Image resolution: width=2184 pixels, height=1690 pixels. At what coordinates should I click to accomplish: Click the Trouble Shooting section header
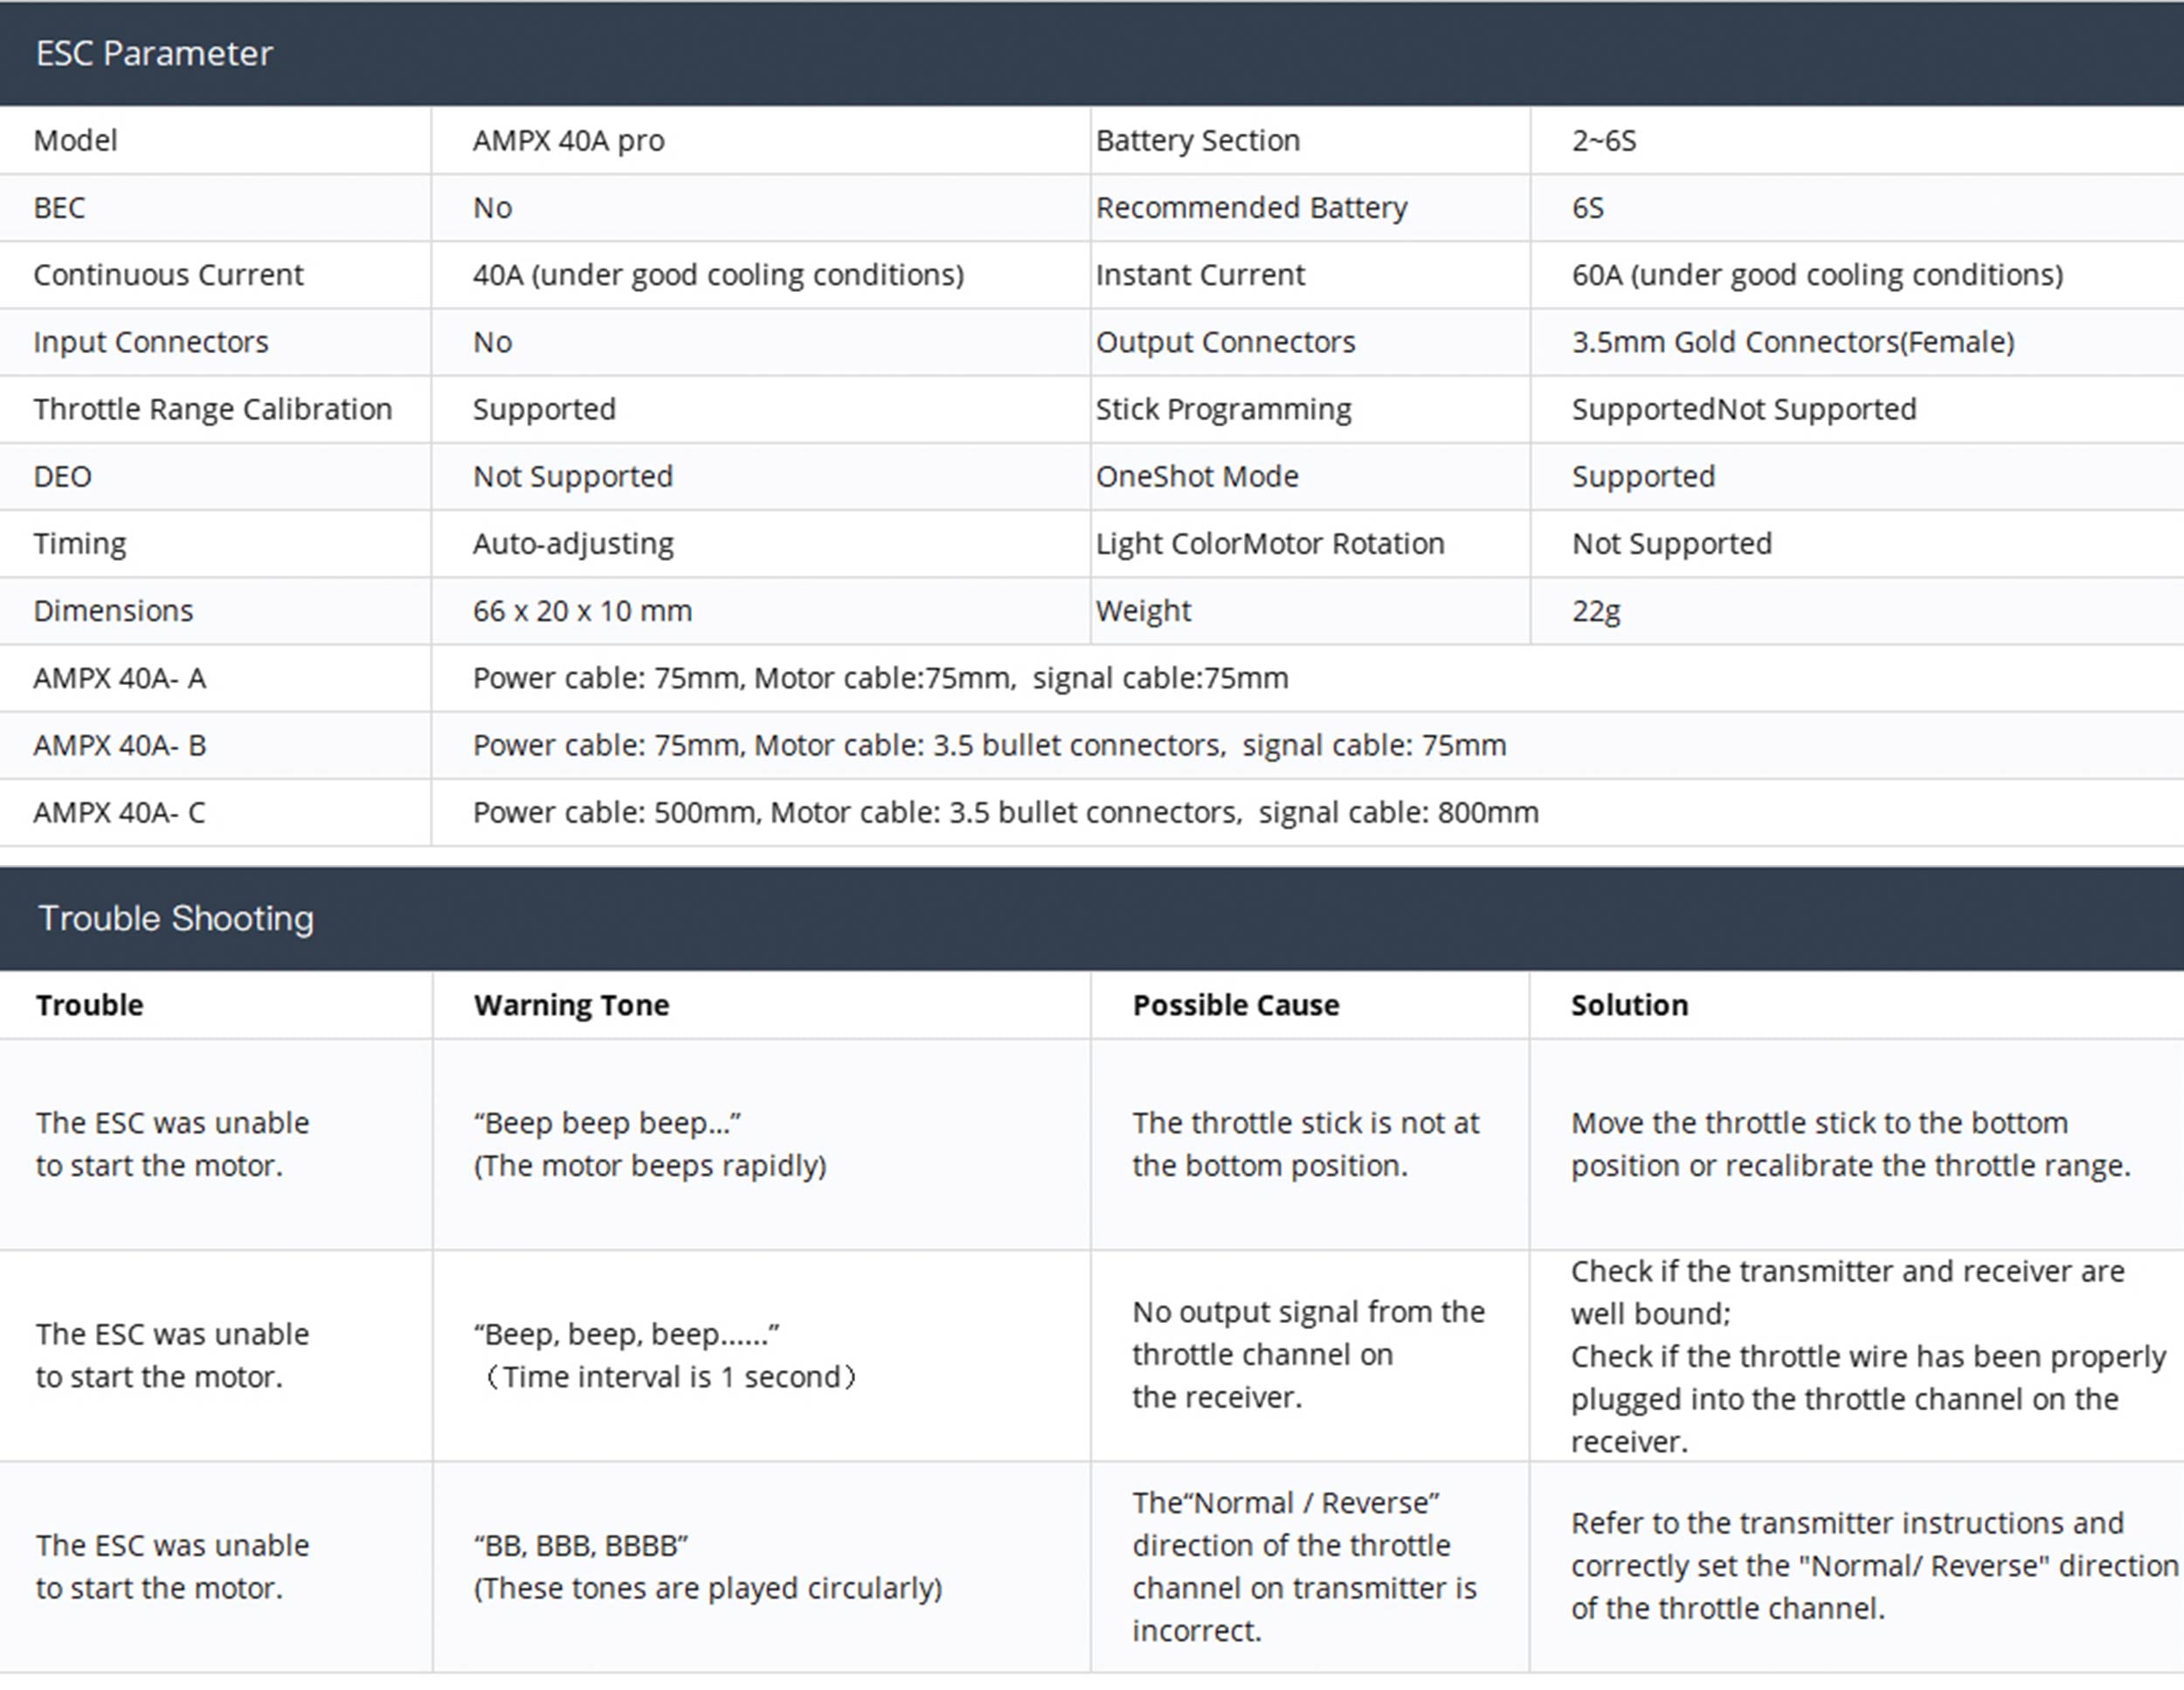pos(176,918)
